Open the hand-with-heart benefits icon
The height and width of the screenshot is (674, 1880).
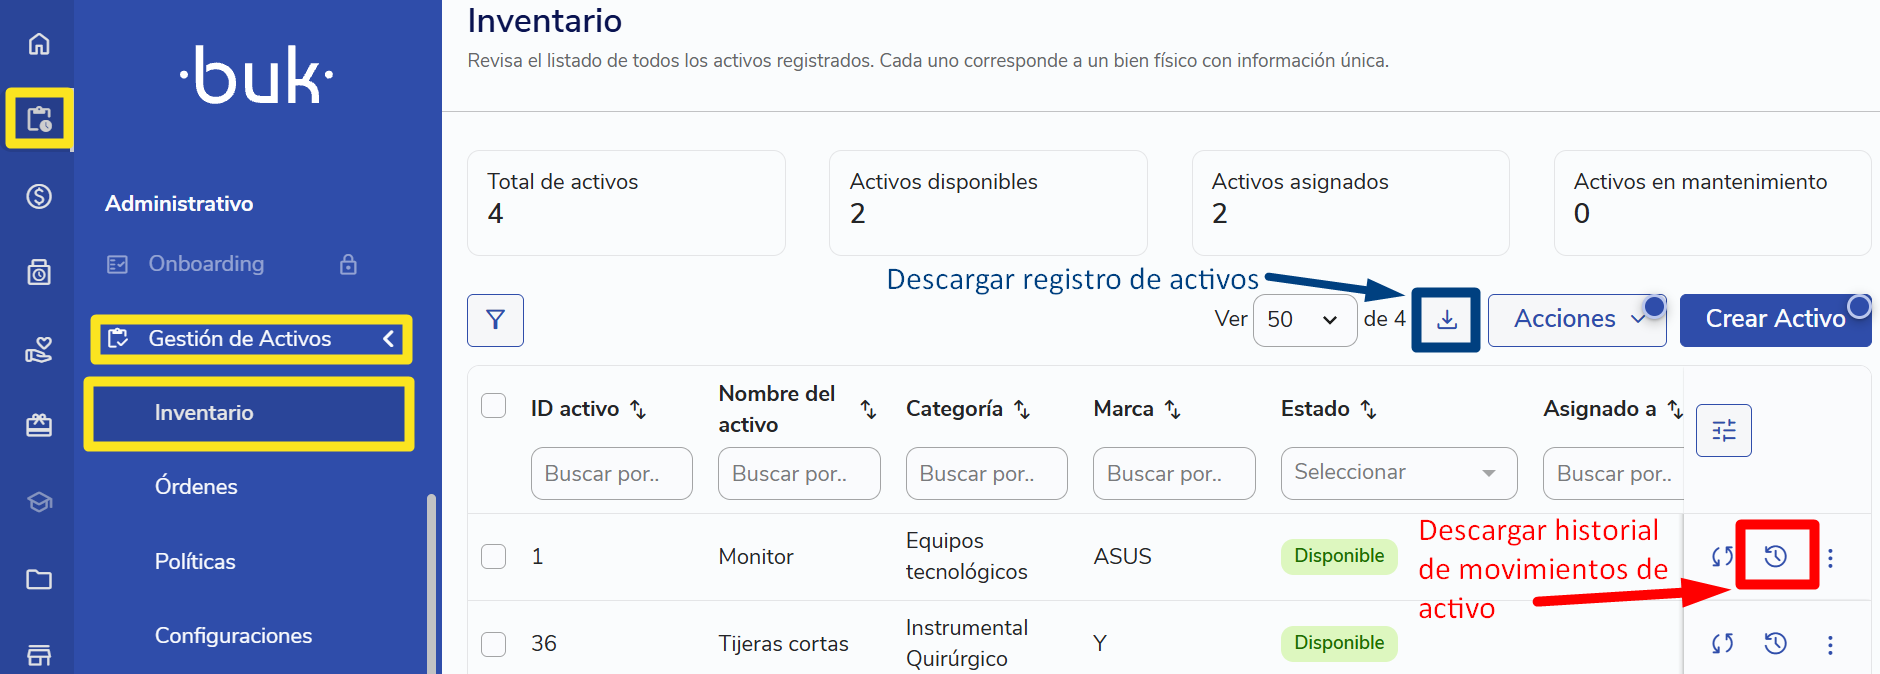[39, 350]
